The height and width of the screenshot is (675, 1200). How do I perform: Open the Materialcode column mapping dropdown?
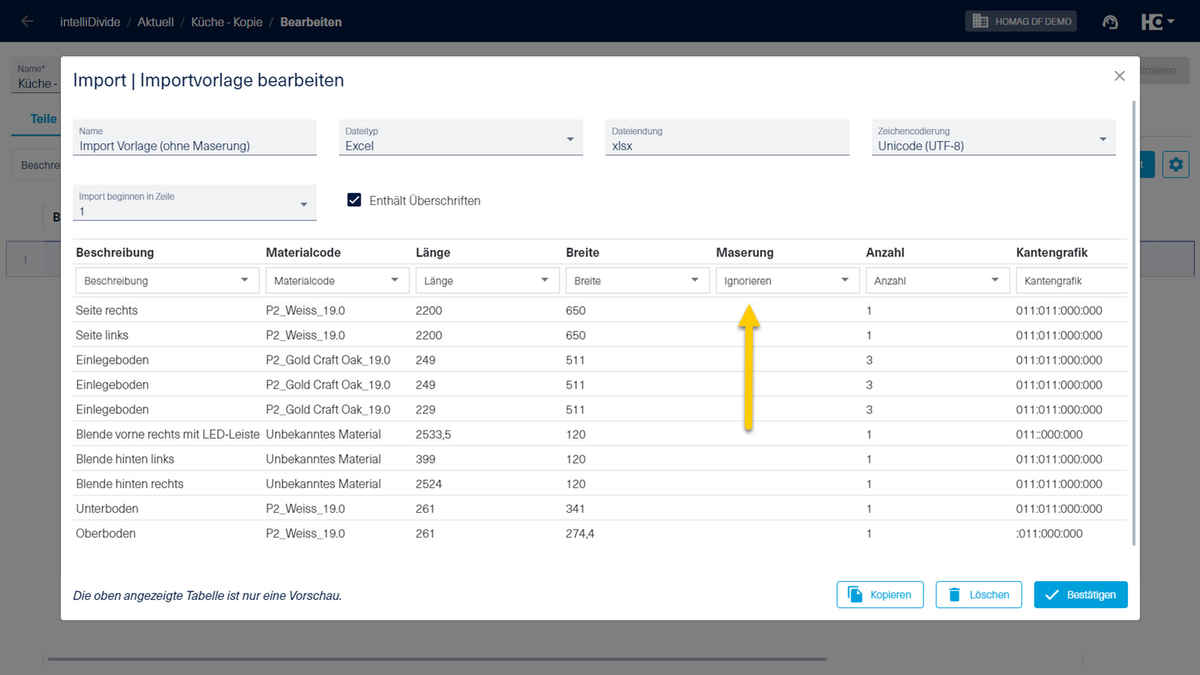[338, 281]
